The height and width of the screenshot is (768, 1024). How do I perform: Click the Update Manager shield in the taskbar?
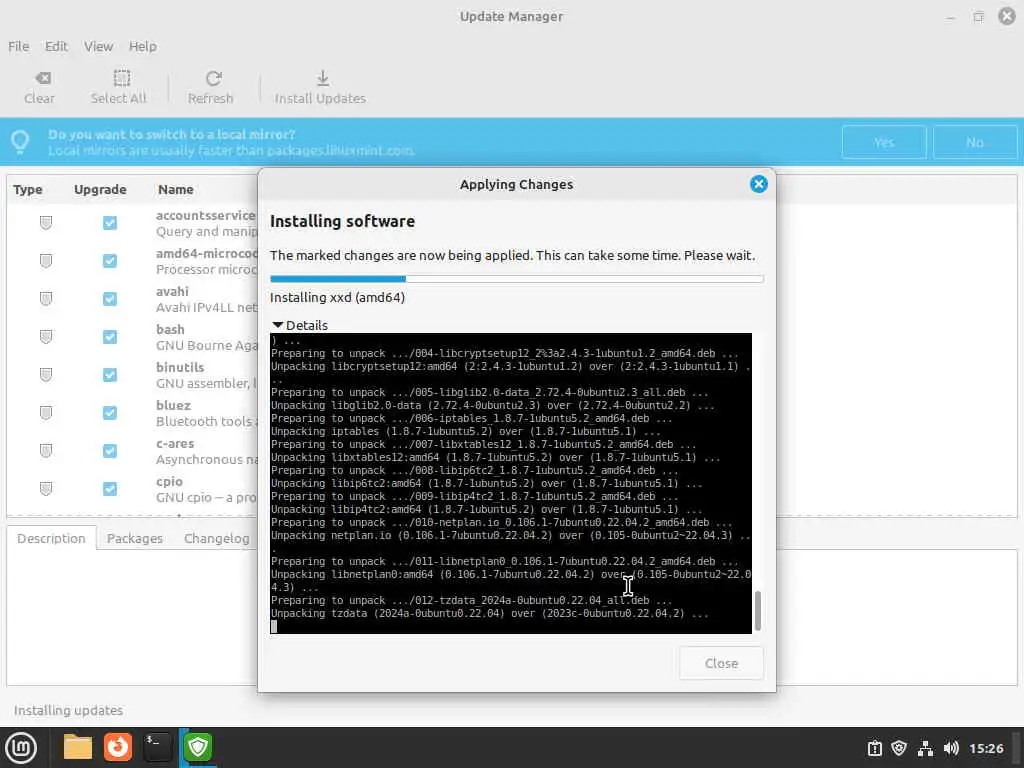[x=198, y=747]
